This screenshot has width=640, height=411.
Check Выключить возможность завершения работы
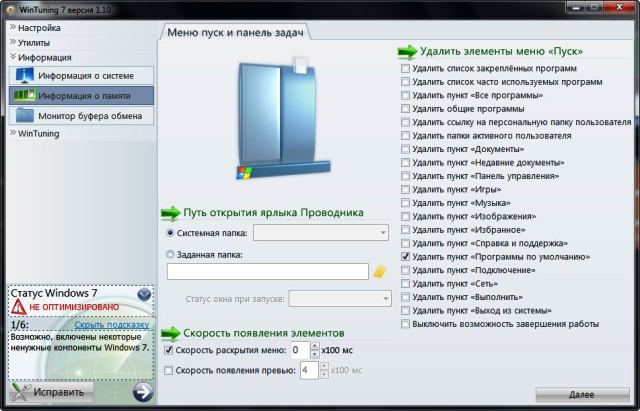(x=405, y=324)
